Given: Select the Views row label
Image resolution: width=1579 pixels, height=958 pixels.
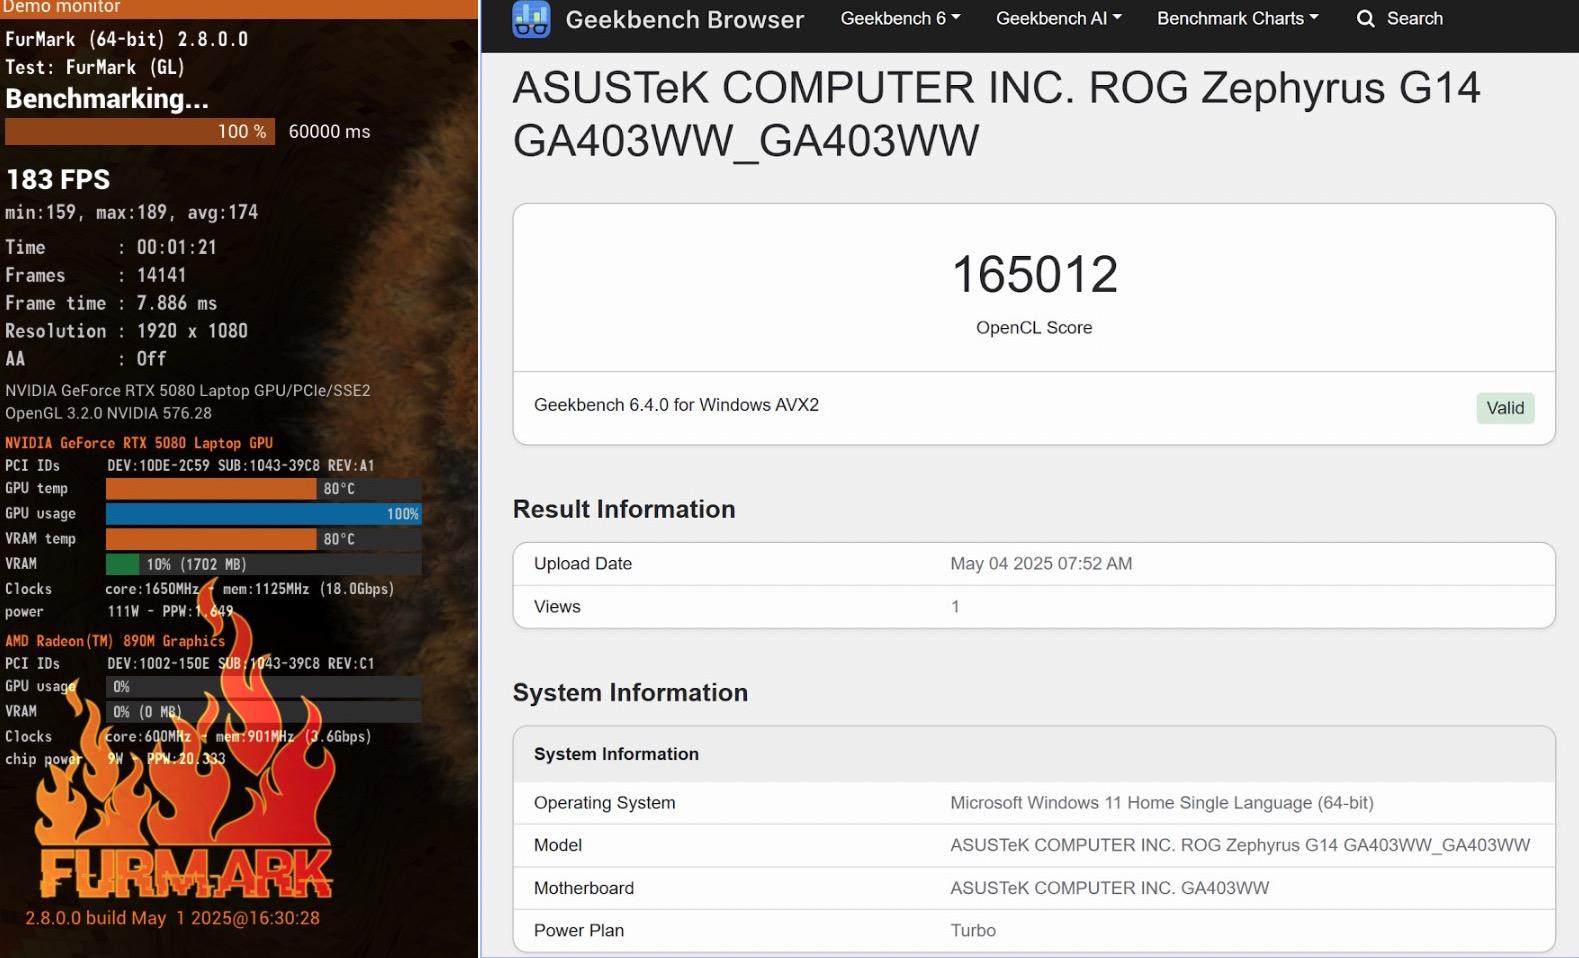Looking at the screenshot, I should coord(557,606).
